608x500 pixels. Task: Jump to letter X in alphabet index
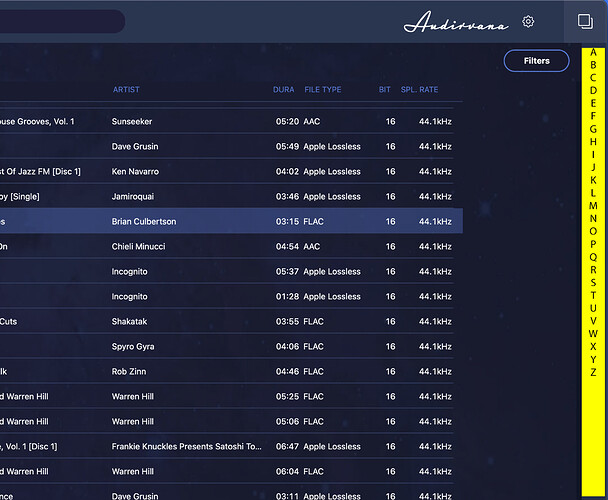593,346
